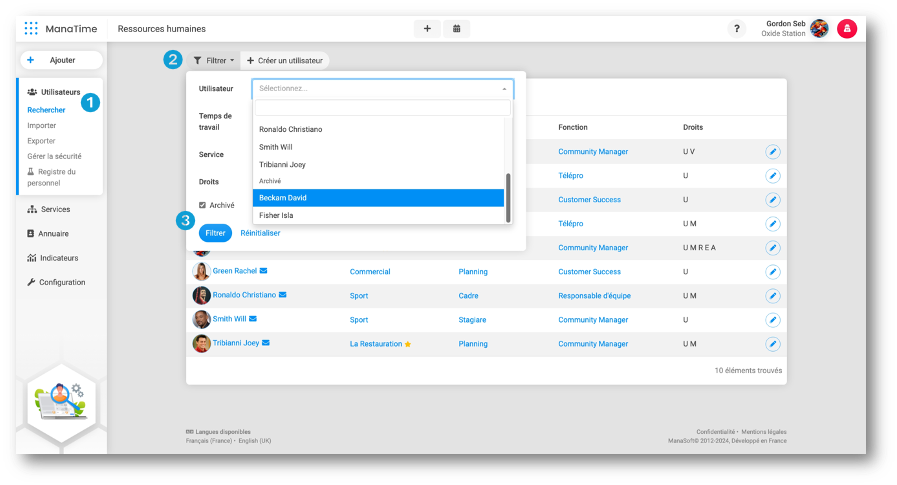Click the red notification bell icon
The image size is (897, 485).
pos(846,29)
